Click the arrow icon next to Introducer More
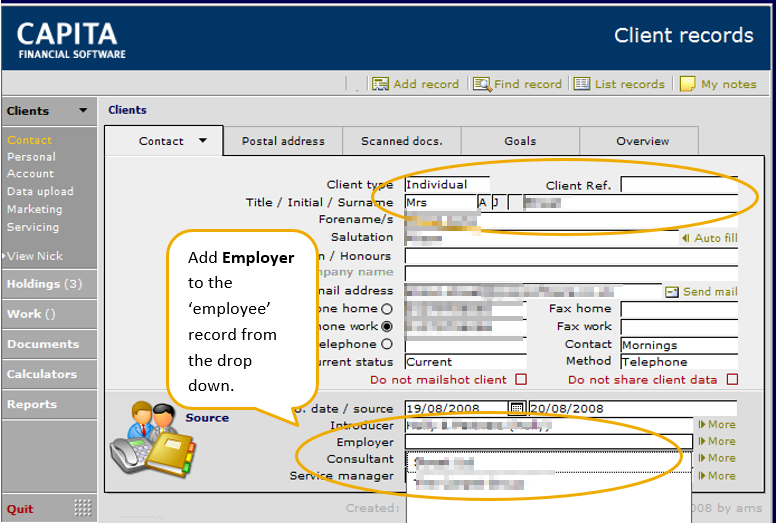 click(701, 424)
